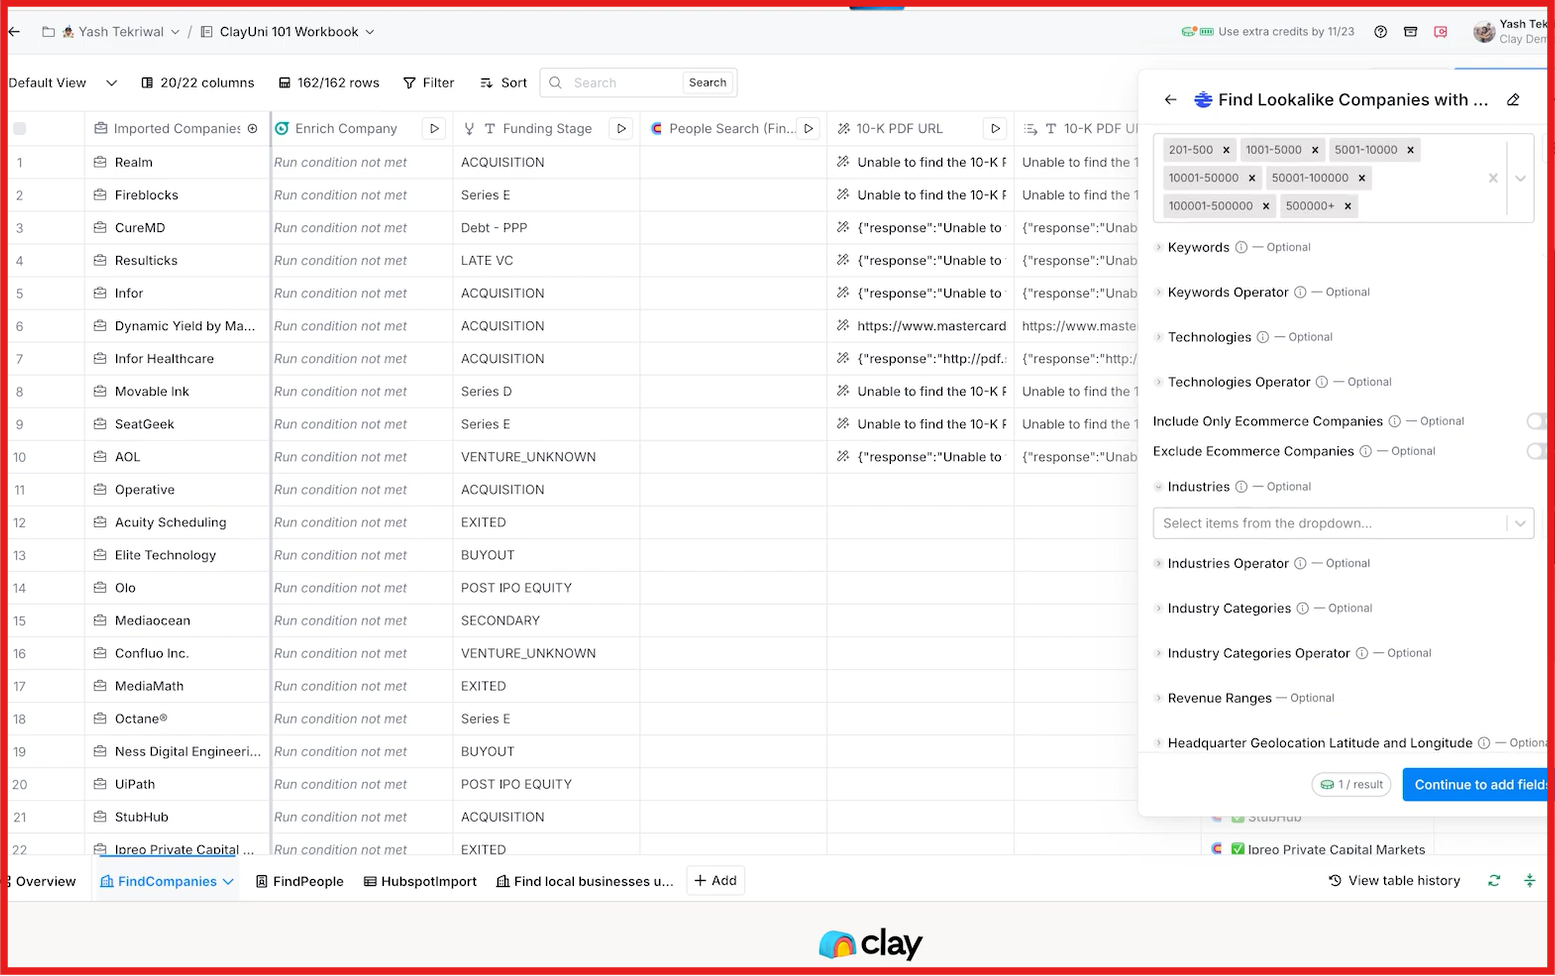Toggle Include Only Ecommerce Companies switch
The width and height of the screenshot is (1555, 976).
click(x=1538, y=421)
